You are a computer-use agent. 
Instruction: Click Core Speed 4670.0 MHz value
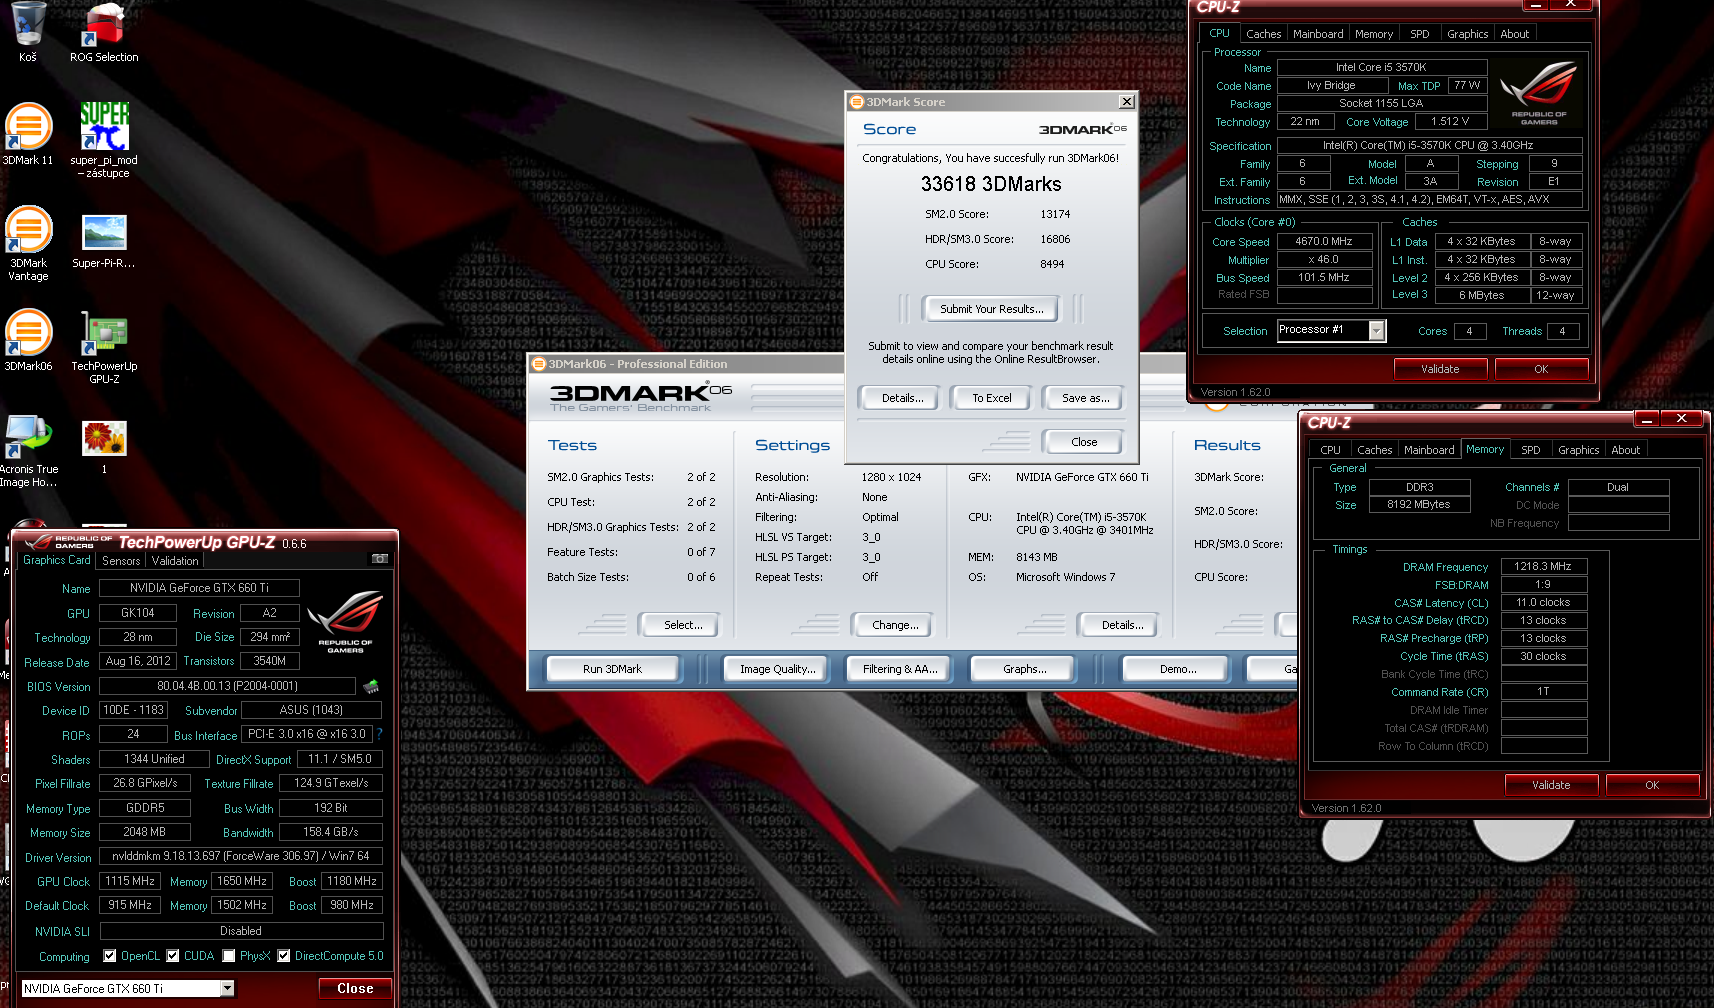click(1324, 241)
